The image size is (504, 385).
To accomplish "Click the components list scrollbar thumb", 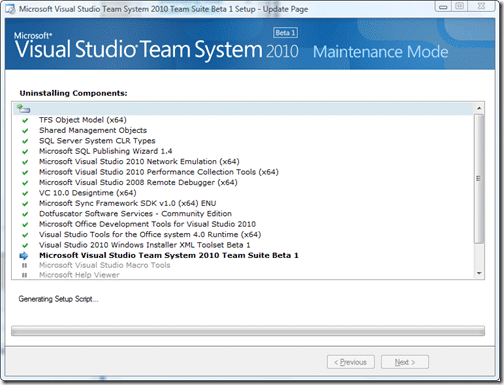I will click(479, 179).
